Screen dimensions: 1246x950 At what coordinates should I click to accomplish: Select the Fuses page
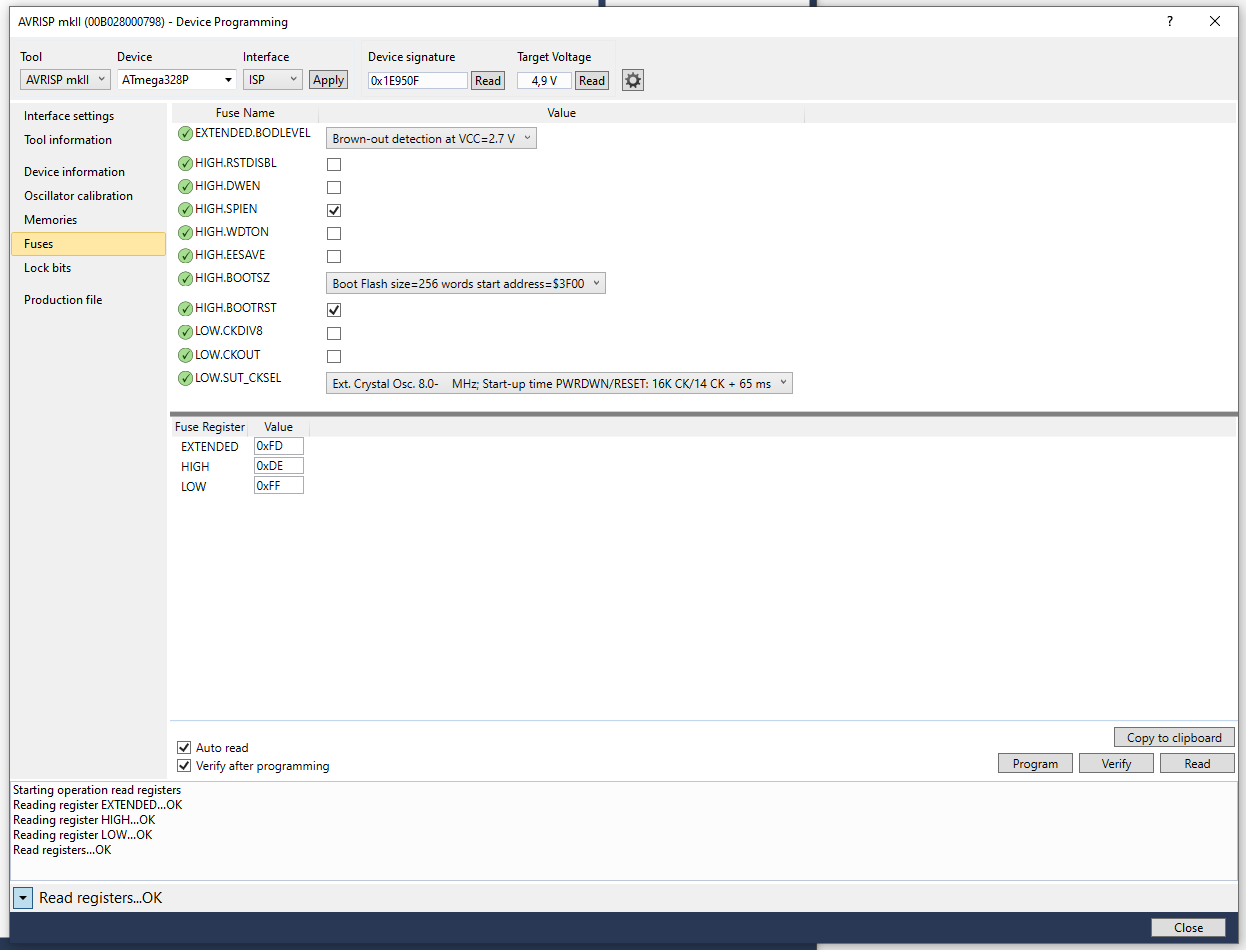(x=88, y=244)
